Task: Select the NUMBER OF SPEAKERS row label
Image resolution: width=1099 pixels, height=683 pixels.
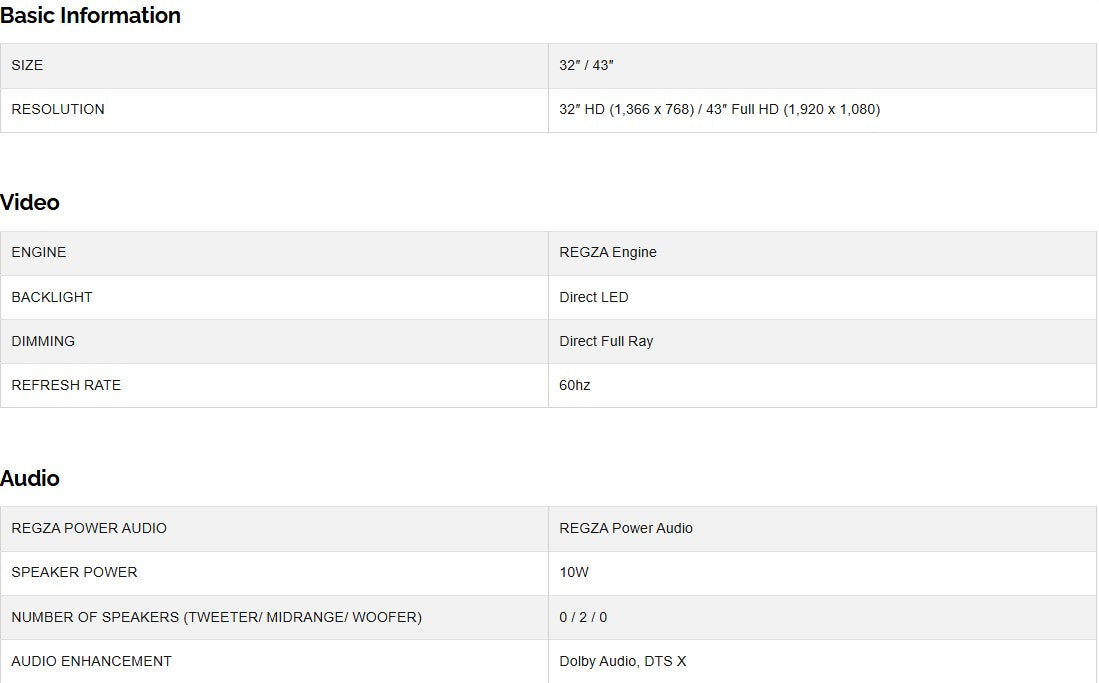Action: point(216,617)
